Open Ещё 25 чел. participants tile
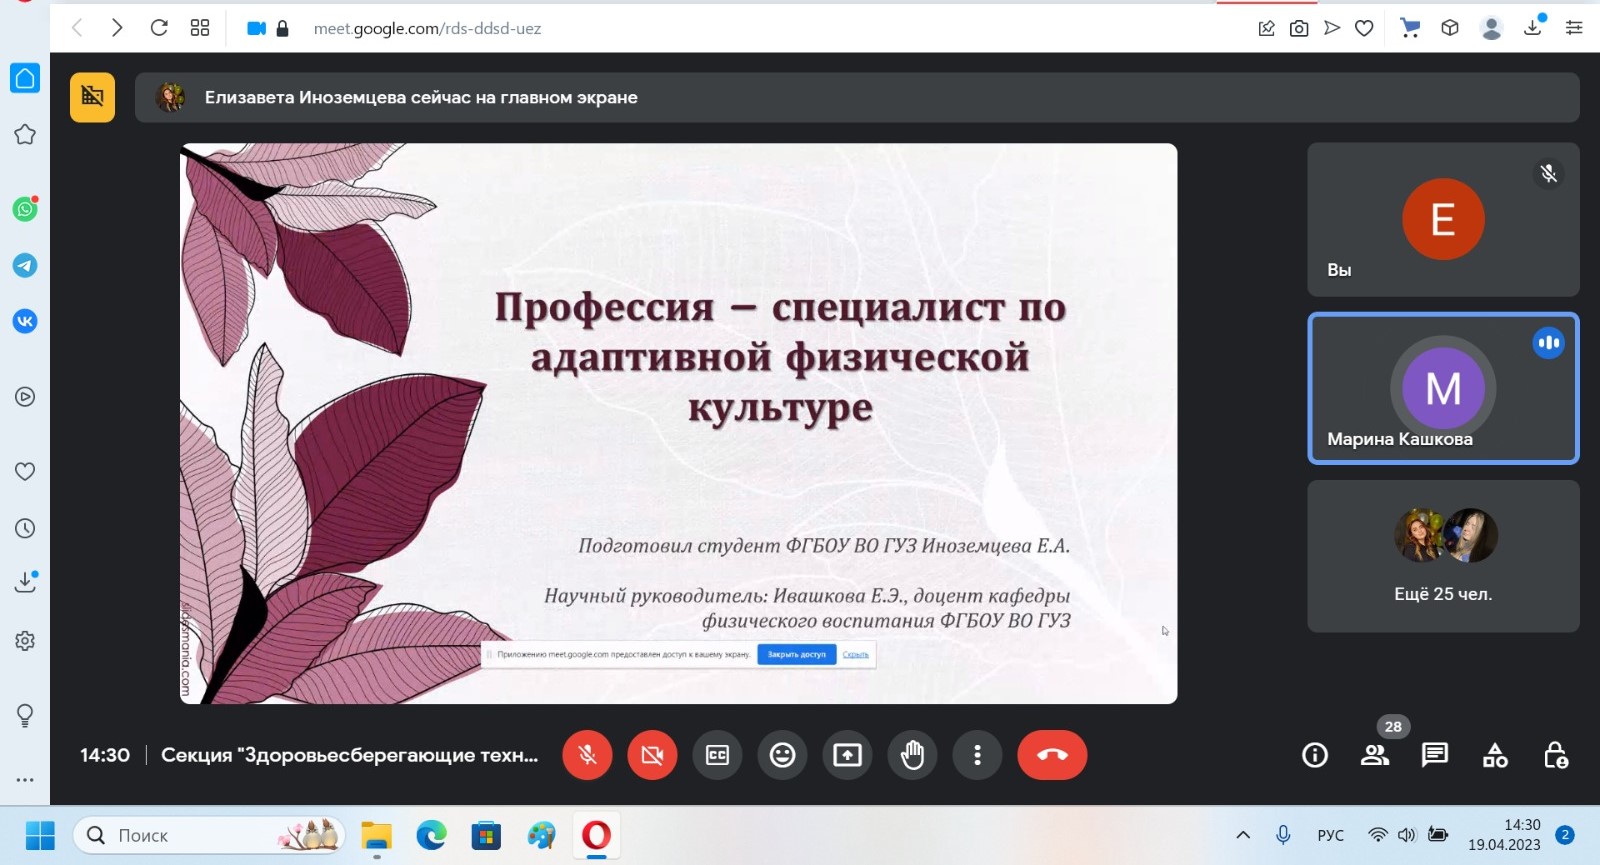Screen dimensions: 1600x865 tap(1443, 556)
